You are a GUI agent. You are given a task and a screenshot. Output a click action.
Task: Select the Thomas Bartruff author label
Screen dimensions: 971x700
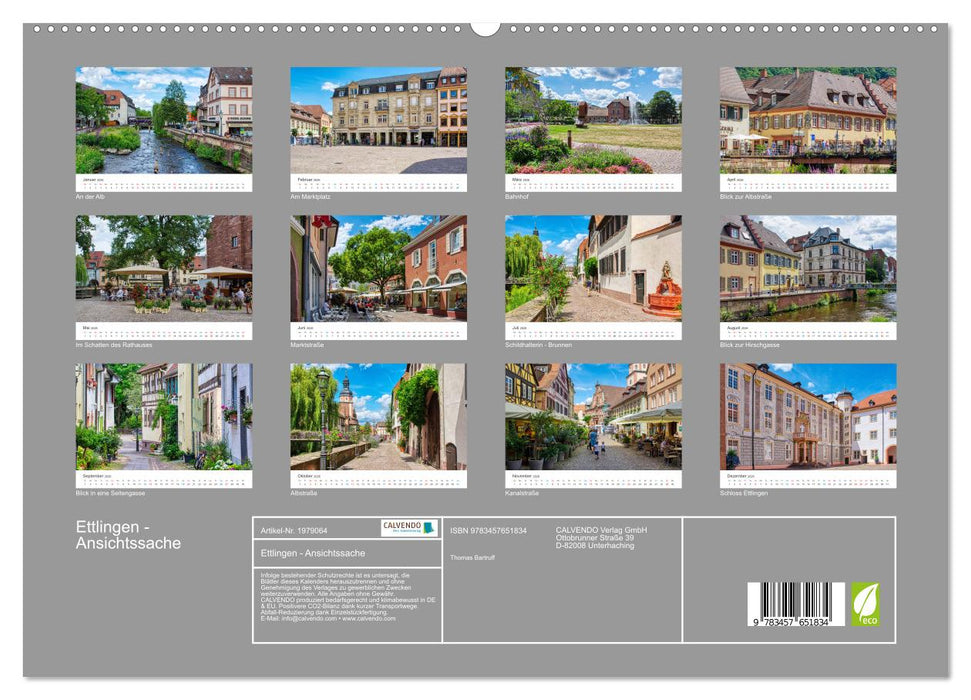pos(472,557)
